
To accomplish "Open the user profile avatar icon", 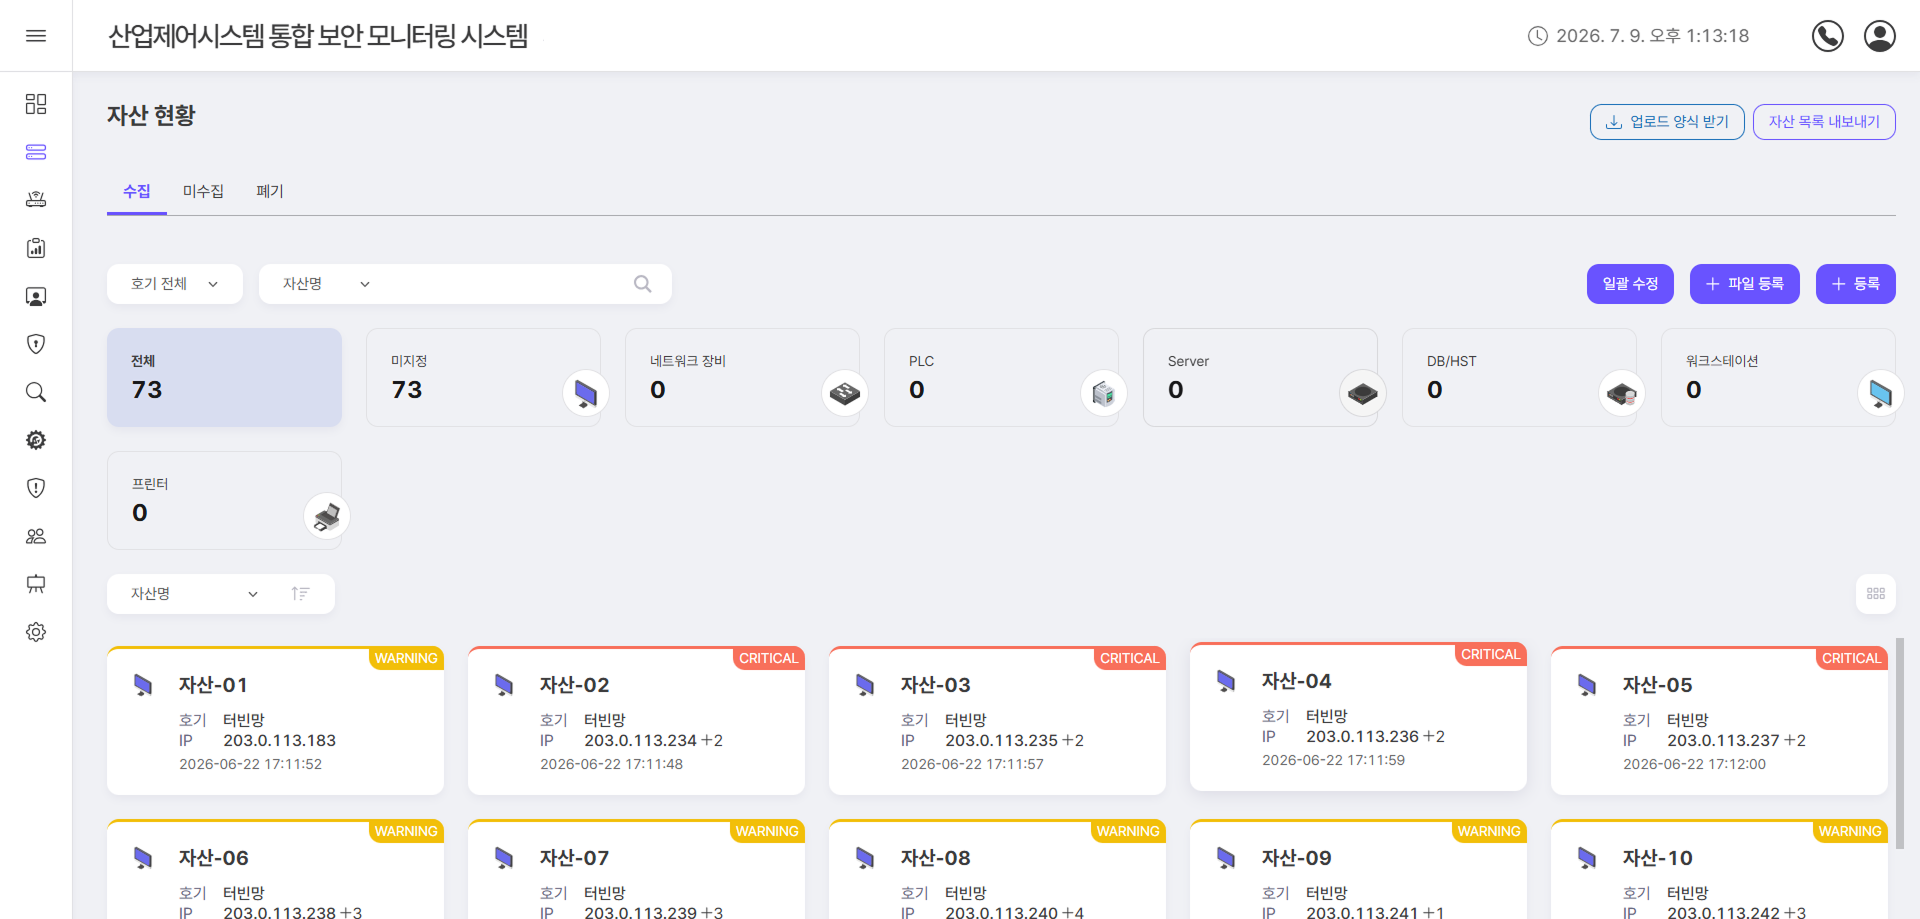I will (1880, 36).
